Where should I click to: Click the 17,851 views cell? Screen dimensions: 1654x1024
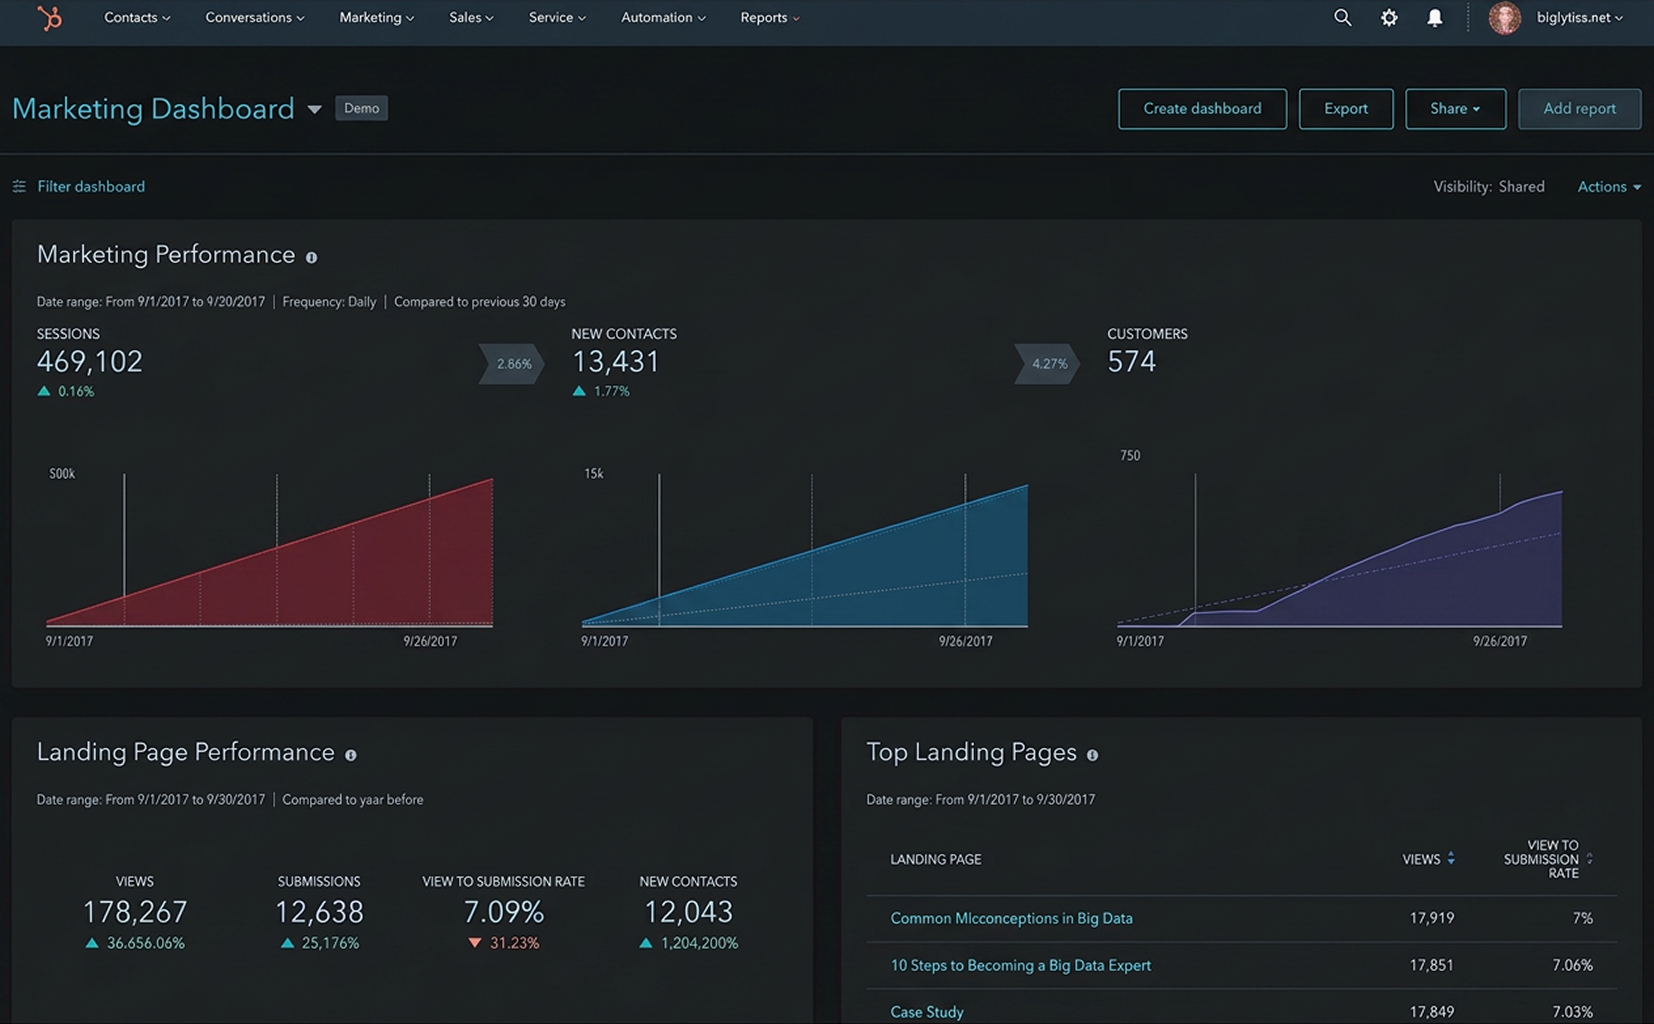click(1432, 965)
